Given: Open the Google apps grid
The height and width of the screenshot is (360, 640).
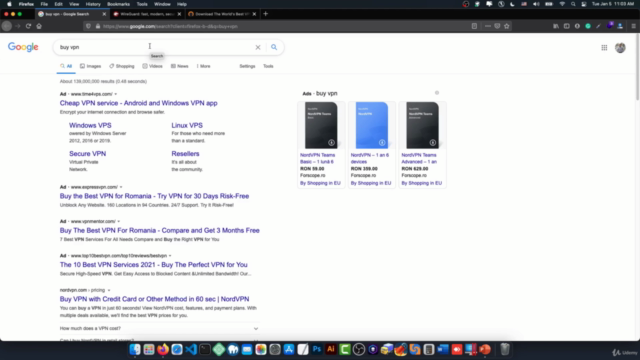Looking at the screenshot, I should coord(604,48).
